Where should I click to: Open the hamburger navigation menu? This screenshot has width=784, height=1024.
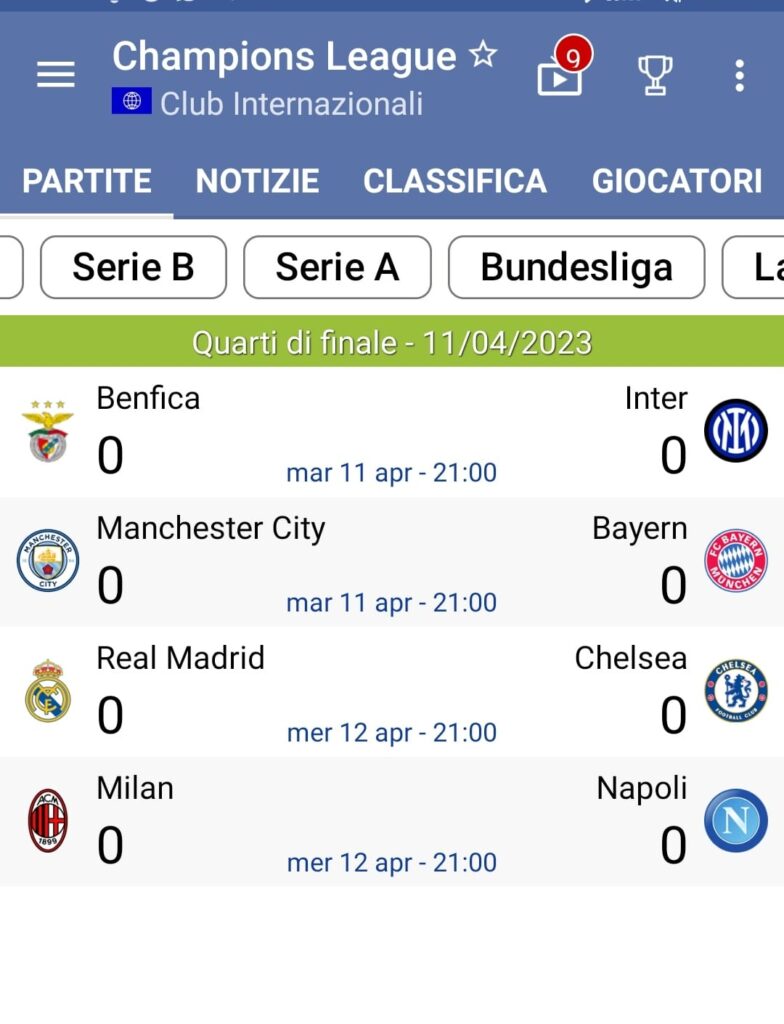tap(55, 75)
